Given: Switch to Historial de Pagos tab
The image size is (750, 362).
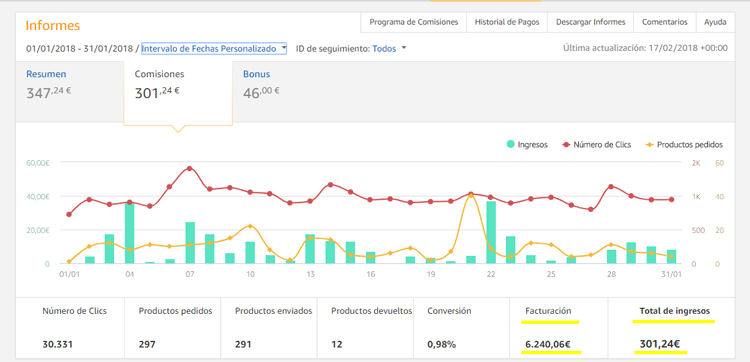Looking at the screenshot, I should click(x=507, y=22).
